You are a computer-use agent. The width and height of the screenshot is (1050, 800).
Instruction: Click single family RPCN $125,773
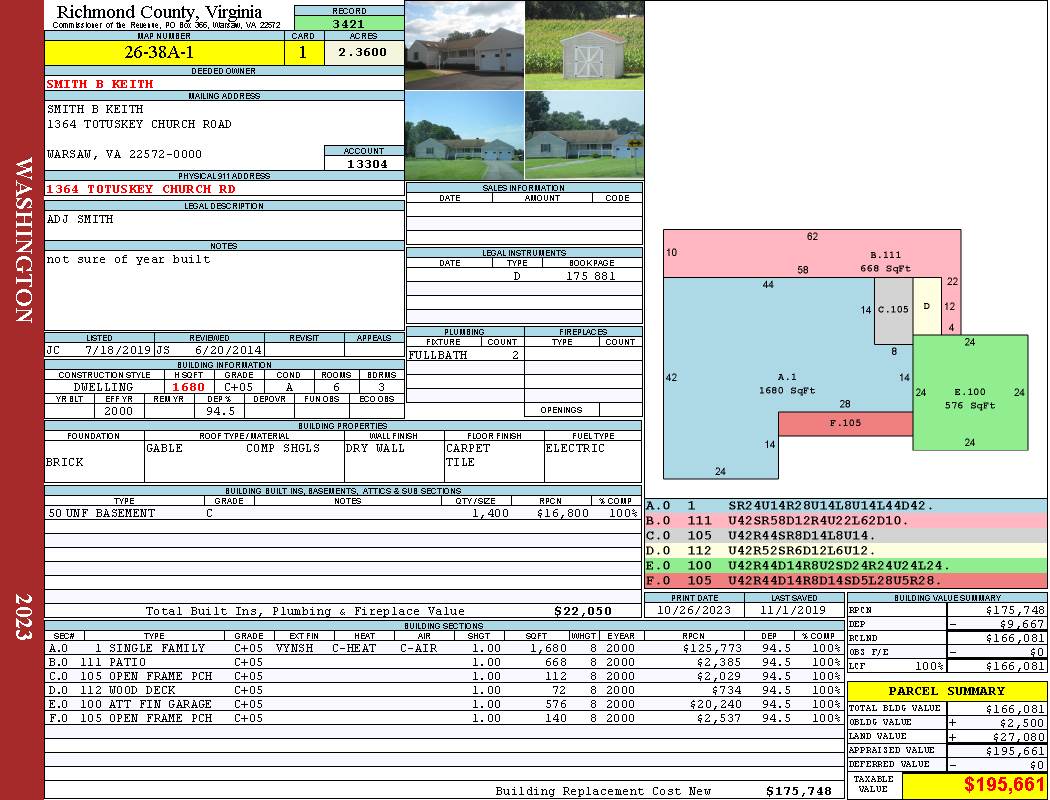point(712,648)
